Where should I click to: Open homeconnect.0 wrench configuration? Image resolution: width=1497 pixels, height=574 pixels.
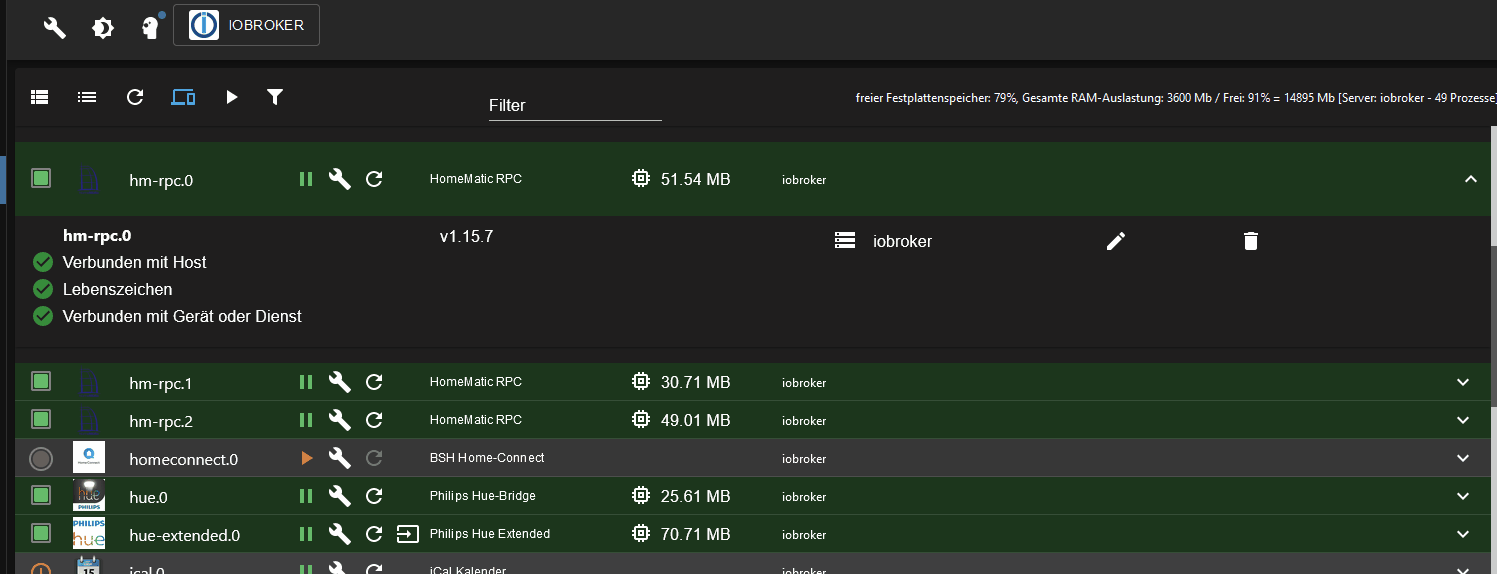click(x=340, y=458)
